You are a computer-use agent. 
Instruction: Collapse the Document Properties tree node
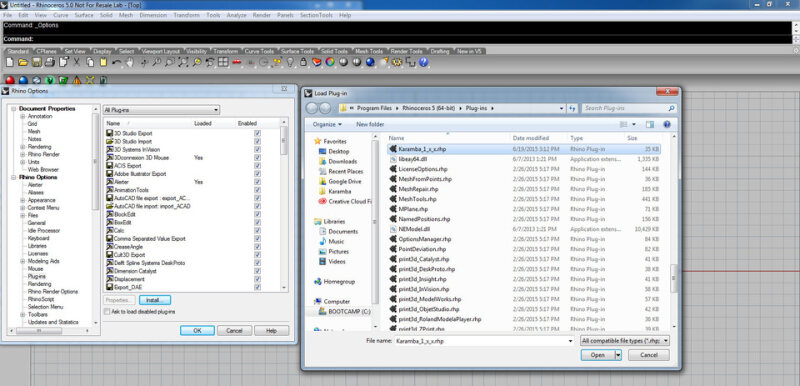click(15, 109)
